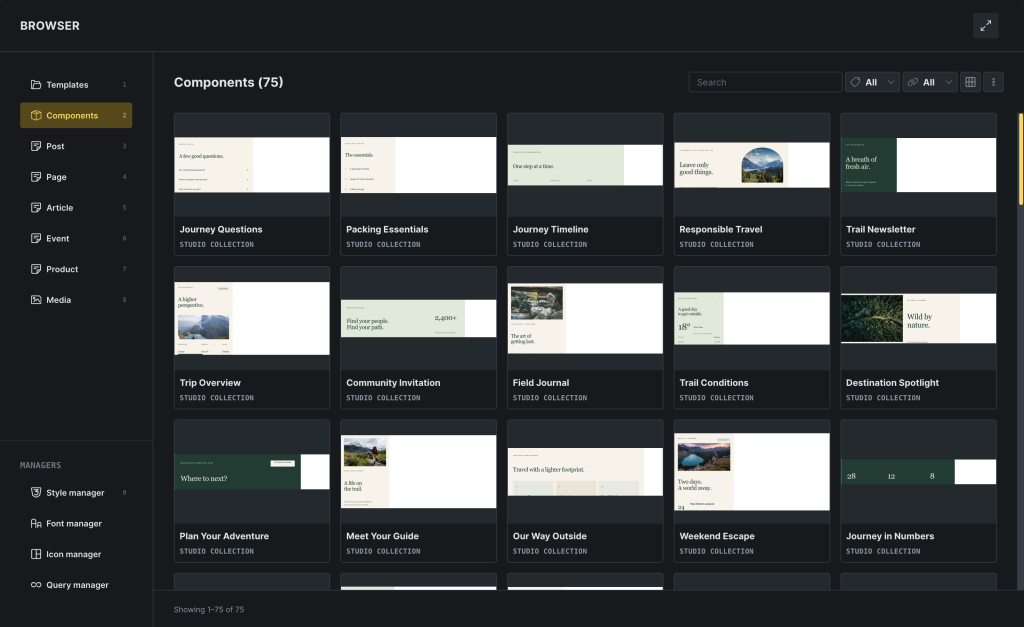
Task: Click the Font manager Aa icon
Action: pos(36,523)
